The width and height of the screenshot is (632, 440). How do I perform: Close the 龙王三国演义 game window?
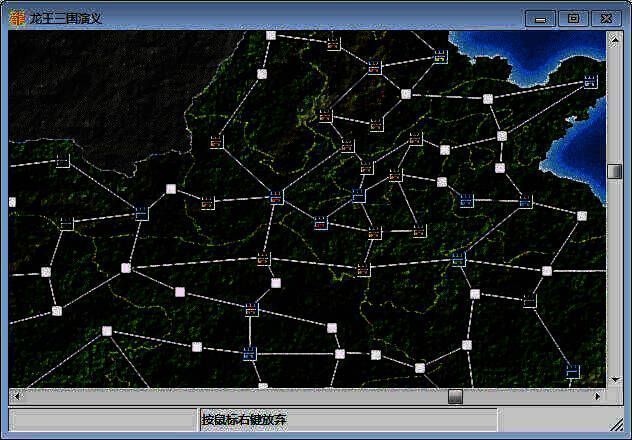click(606, 18)
